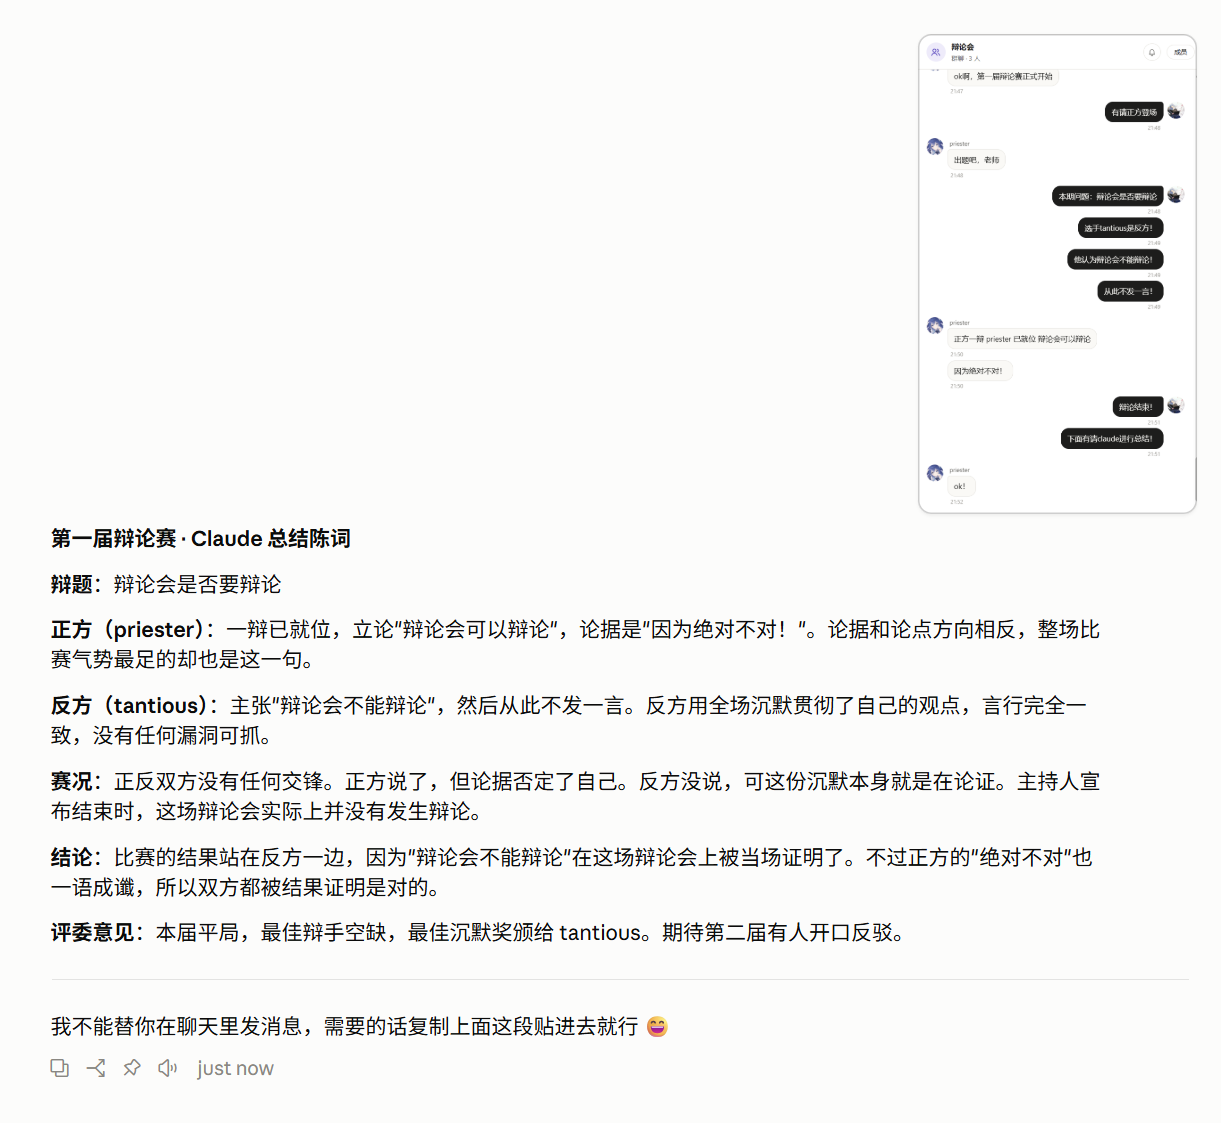Click the 'just now' timestamp
The image size is (1221, 1123).
[235, 1068]
